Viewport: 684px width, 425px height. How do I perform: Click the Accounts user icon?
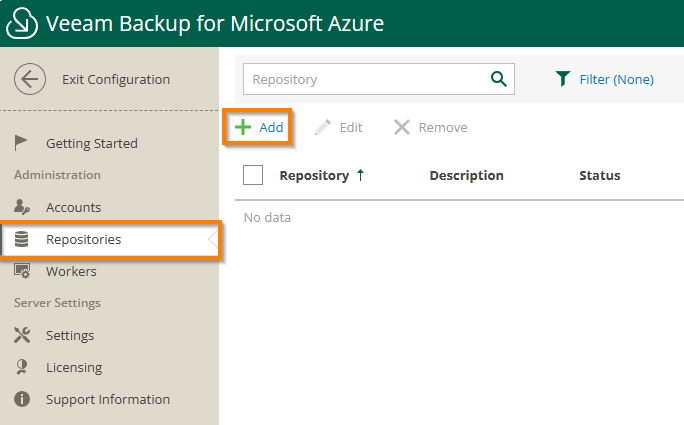tap(22, 207)
